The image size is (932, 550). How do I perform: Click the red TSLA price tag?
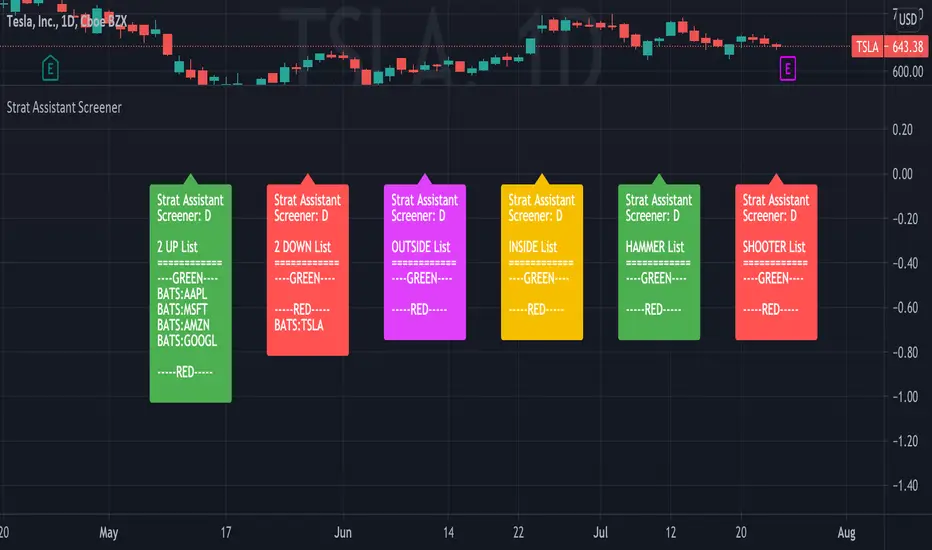point(866,46)
